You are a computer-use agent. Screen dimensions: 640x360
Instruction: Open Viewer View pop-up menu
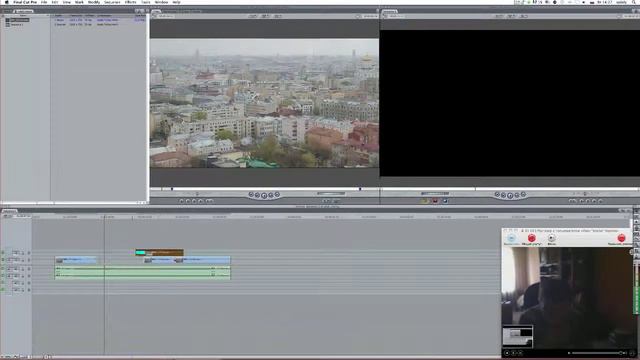pos(278,16)
